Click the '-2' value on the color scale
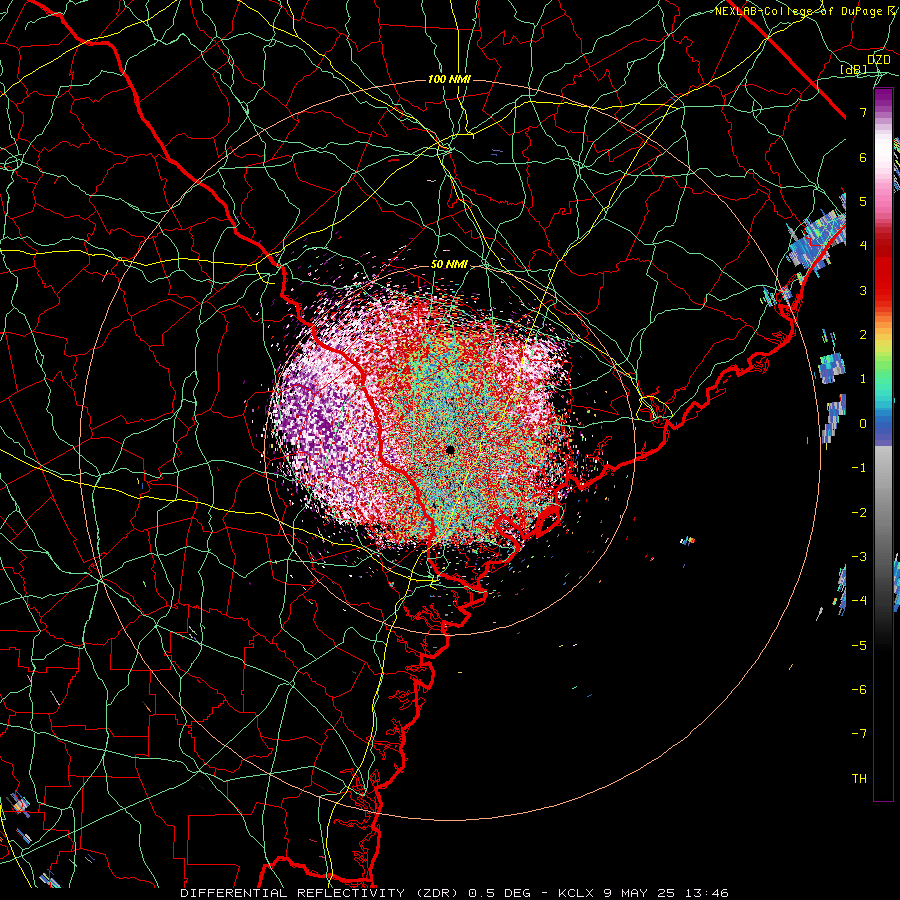The width and height of the screenshot is (900, 900). click(859, 513)
